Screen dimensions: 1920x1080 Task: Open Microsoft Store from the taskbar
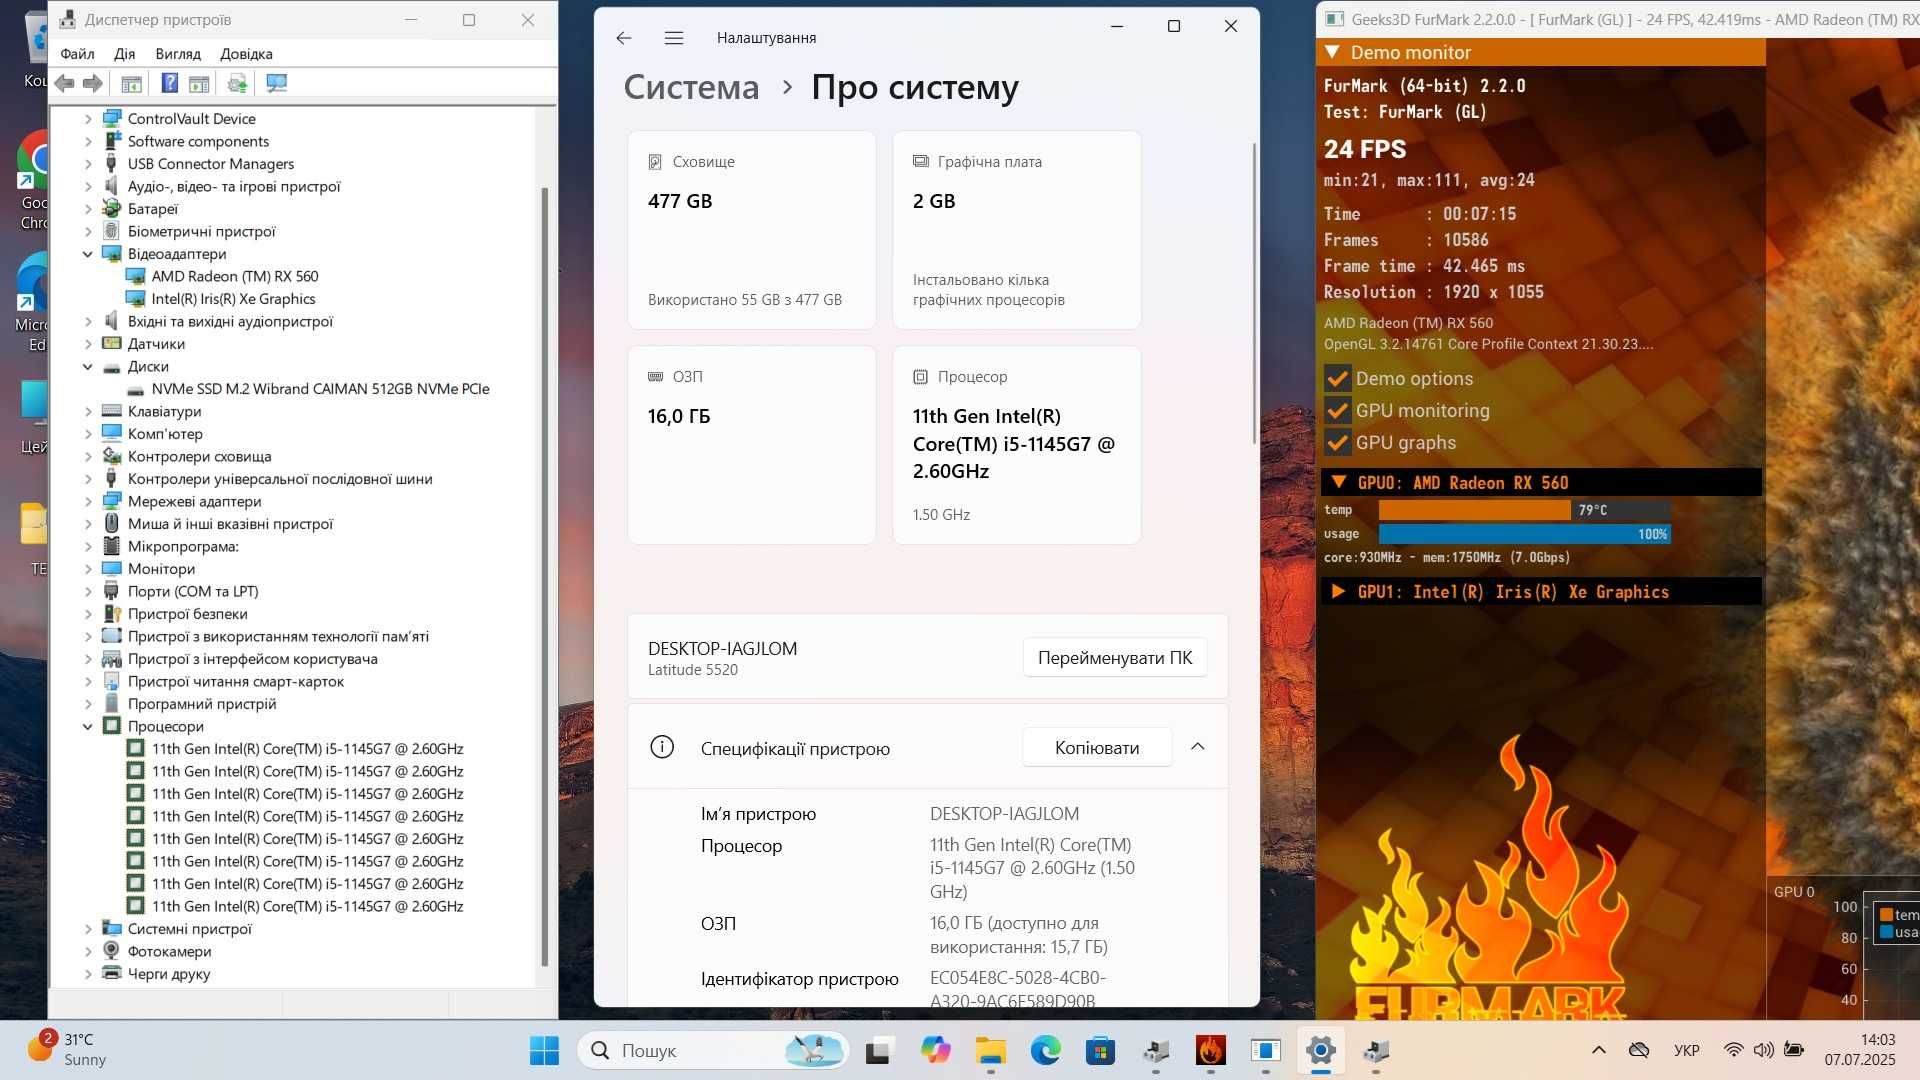(x=1101, y=1050)
